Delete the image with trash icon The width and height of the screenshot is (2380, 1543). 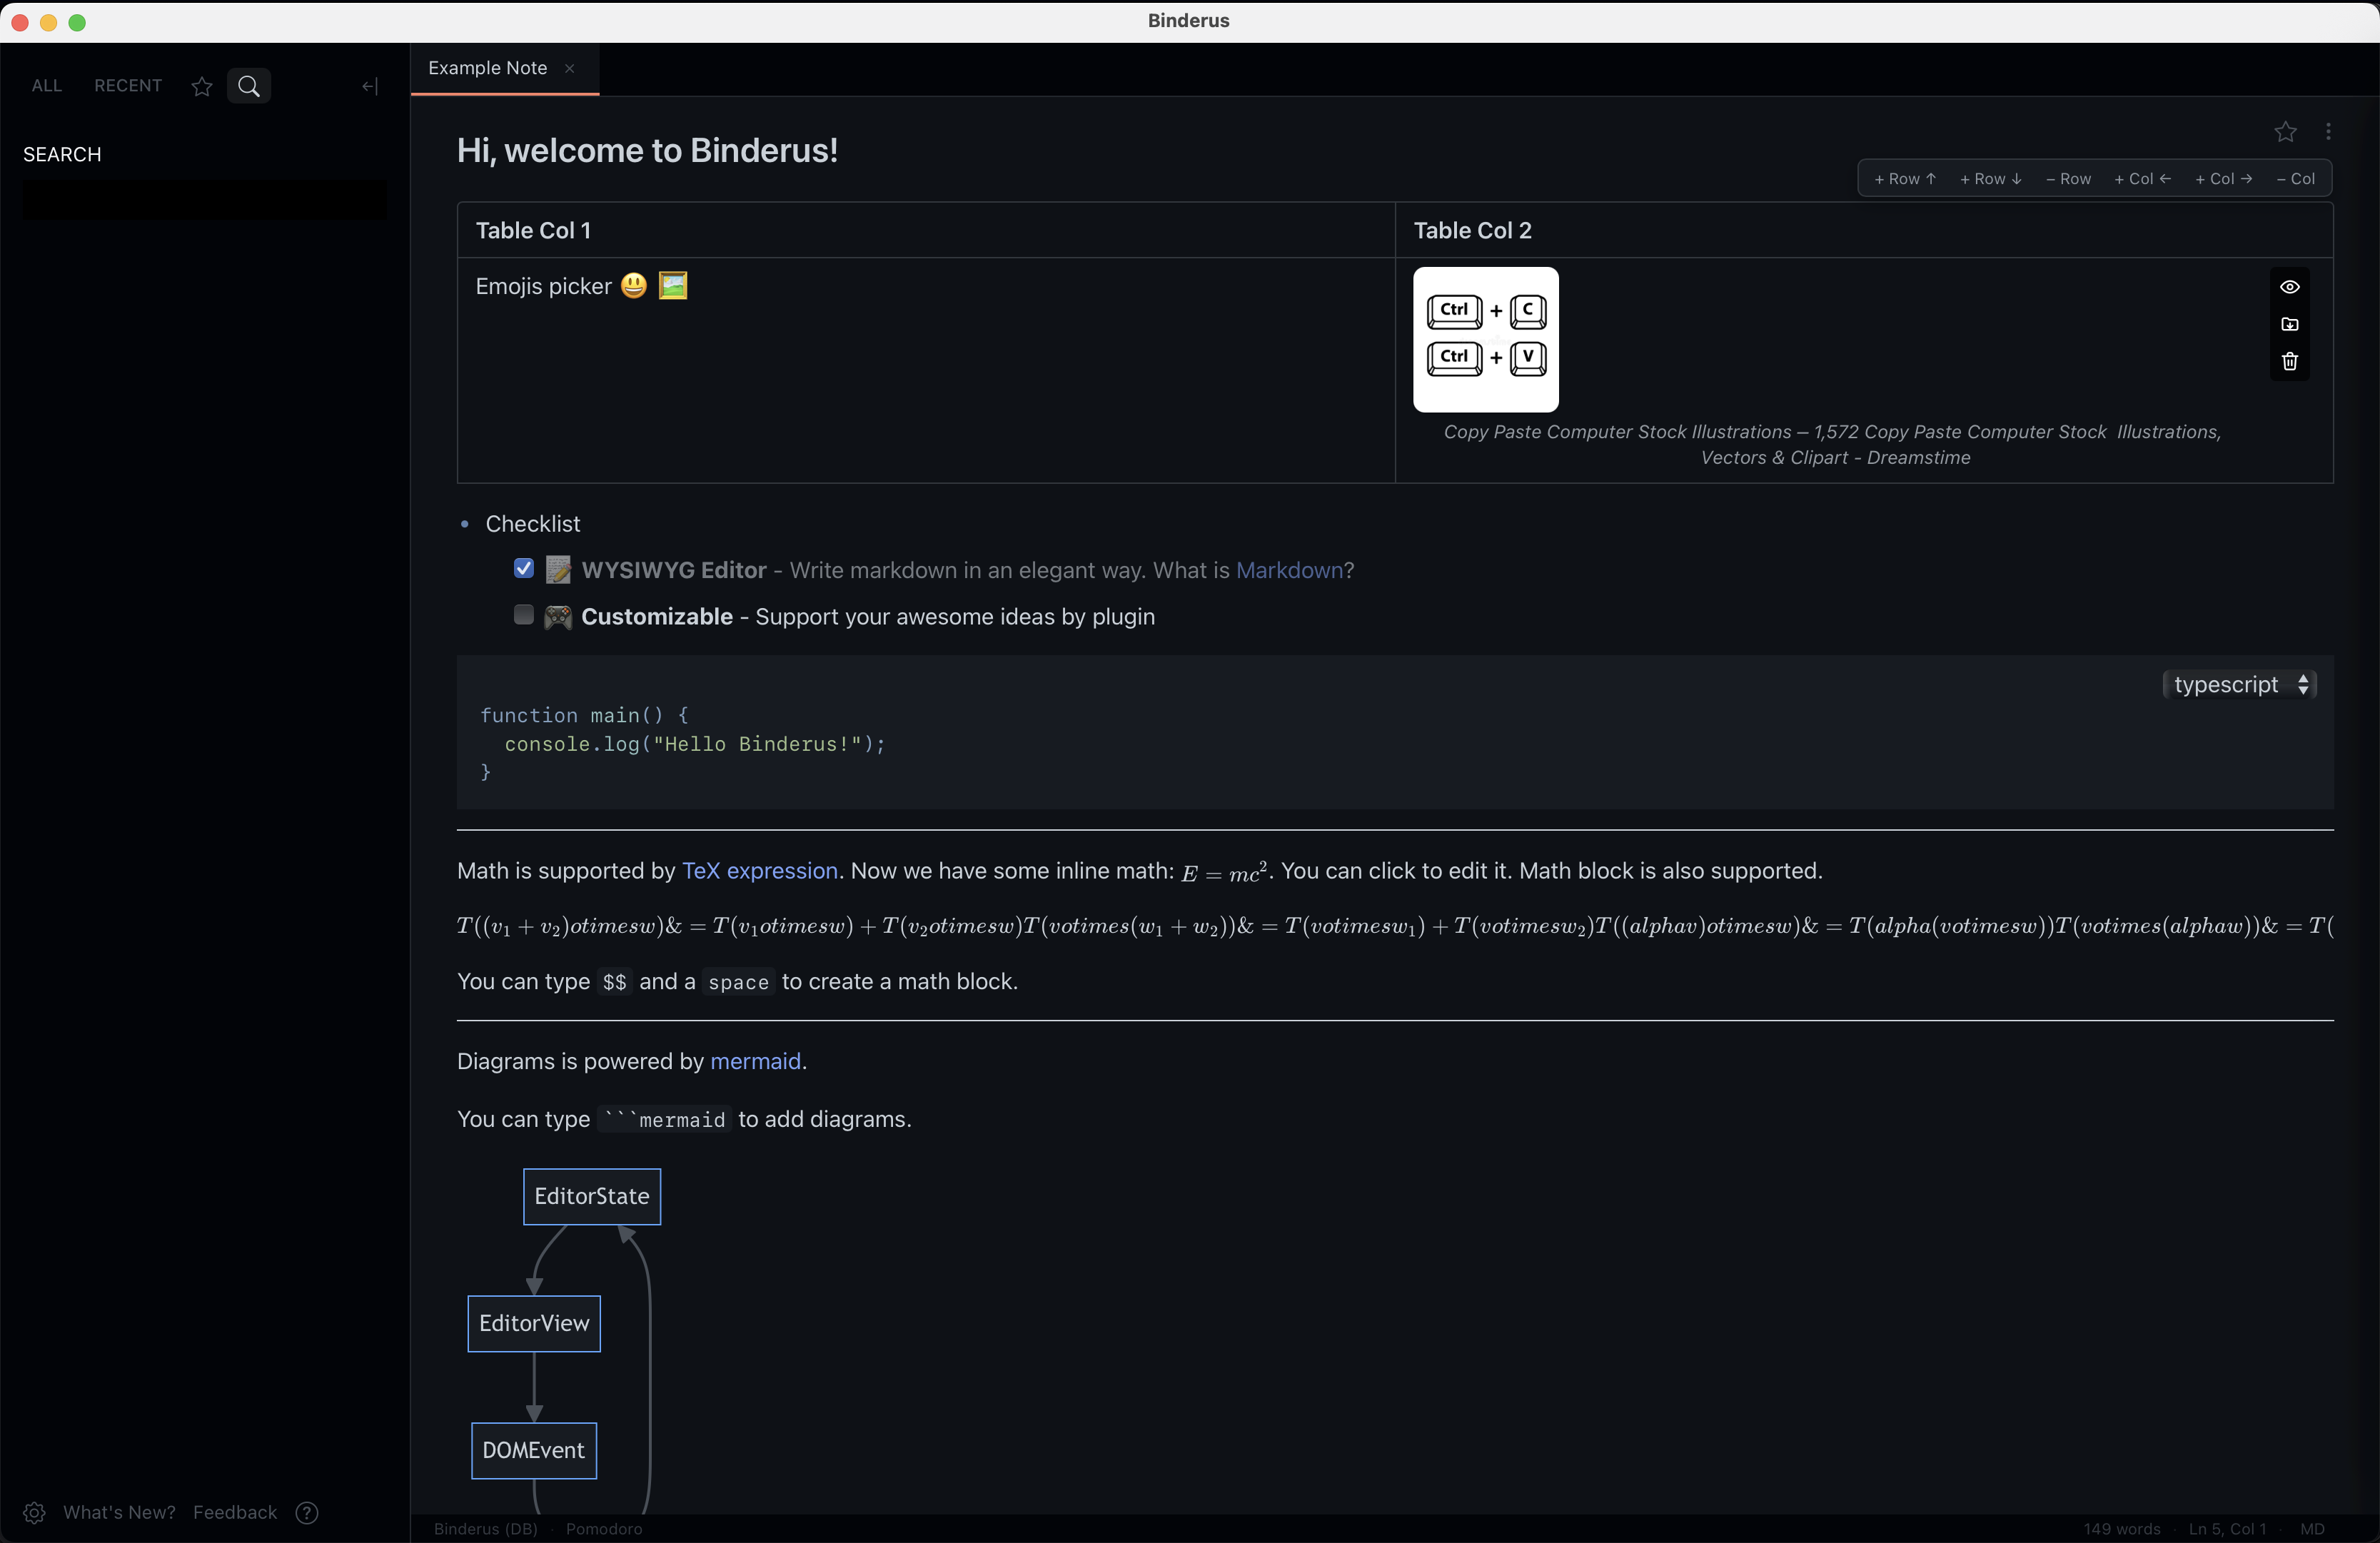point(2290,361)
